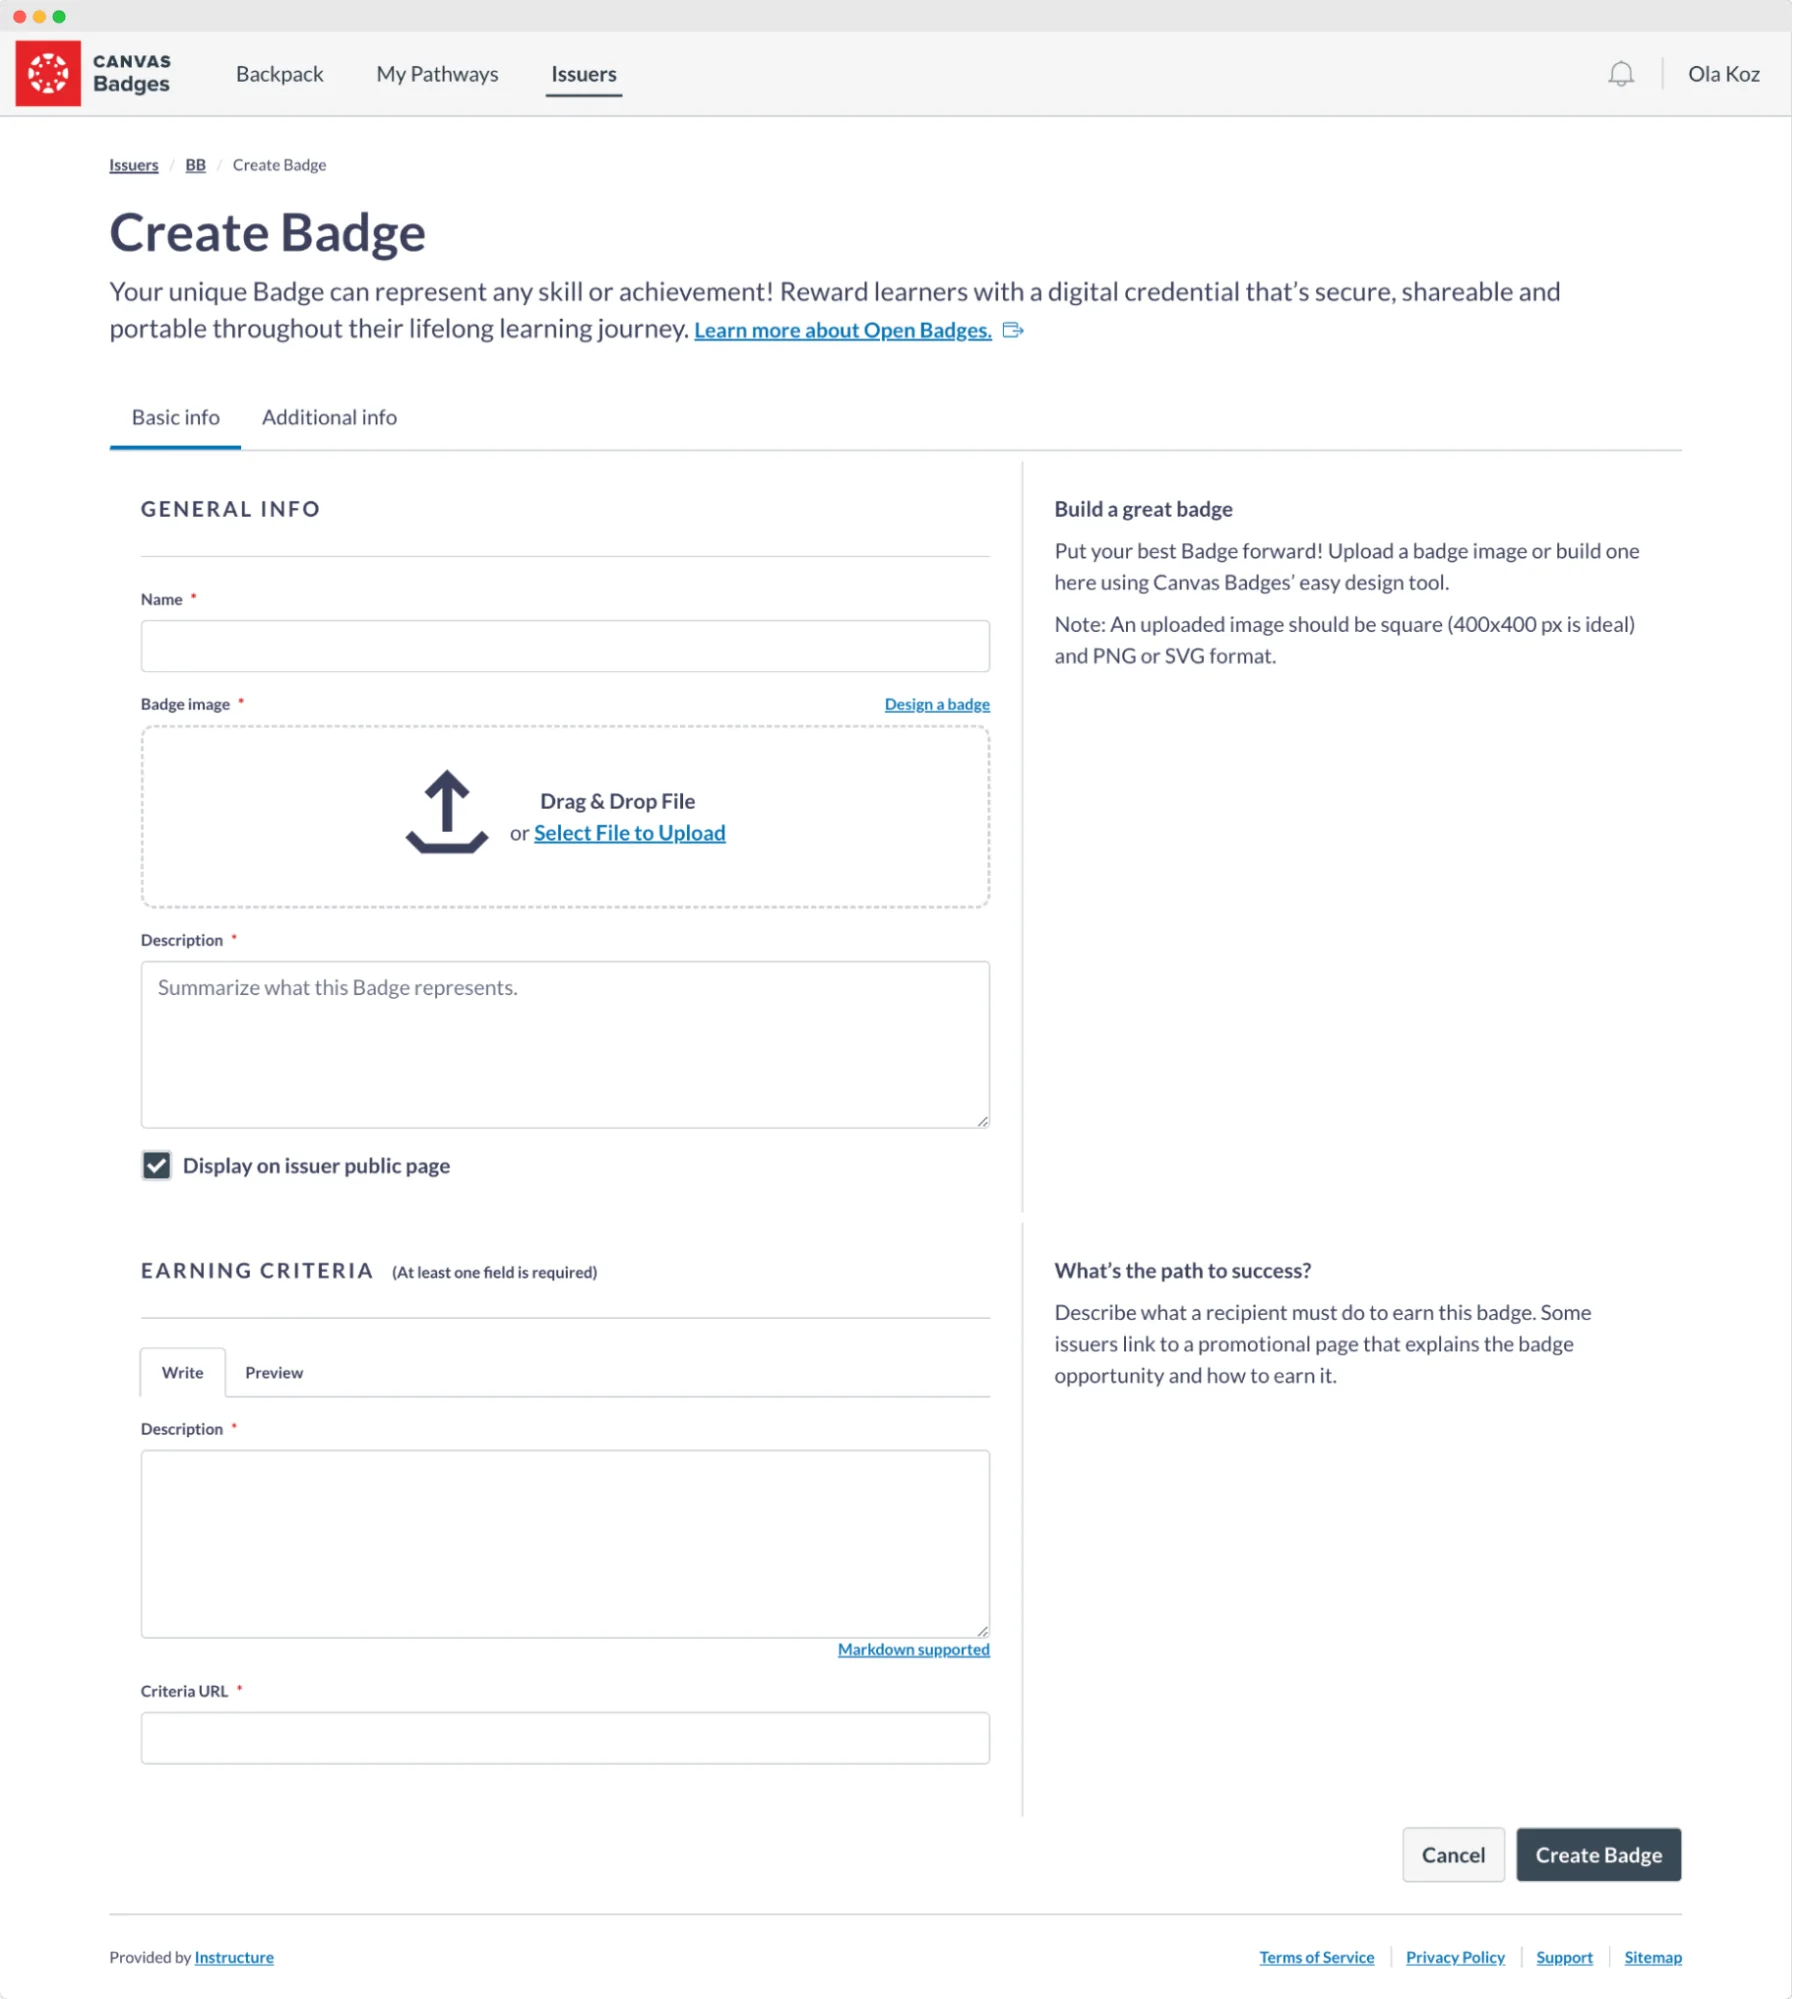This screenshot has height=1999, width=1793.
Task: Open My Pathways
Action: (437, 73)
